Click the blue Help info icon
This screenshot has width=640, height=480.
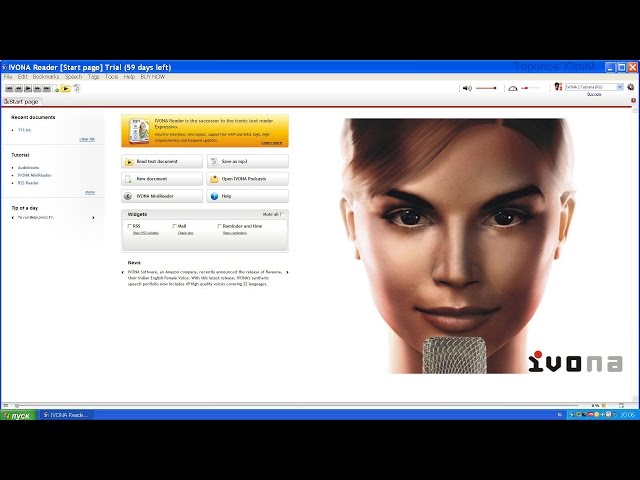point(214,196)
